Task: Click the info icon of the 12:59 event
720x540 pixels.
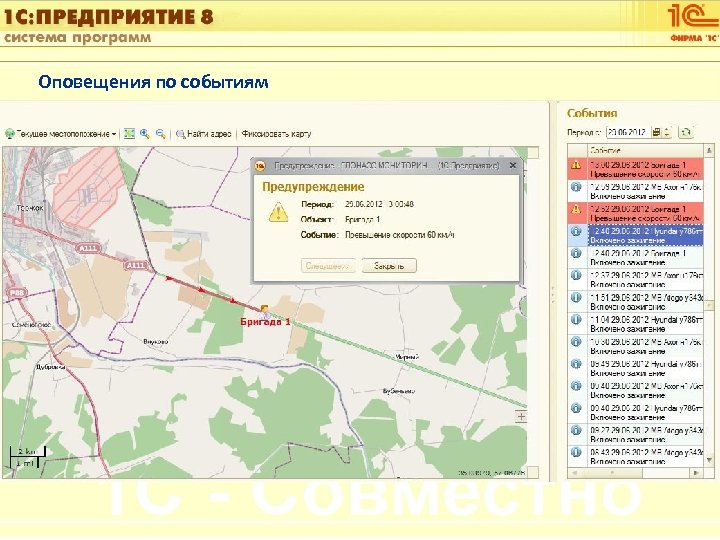Action: (576, 187)
